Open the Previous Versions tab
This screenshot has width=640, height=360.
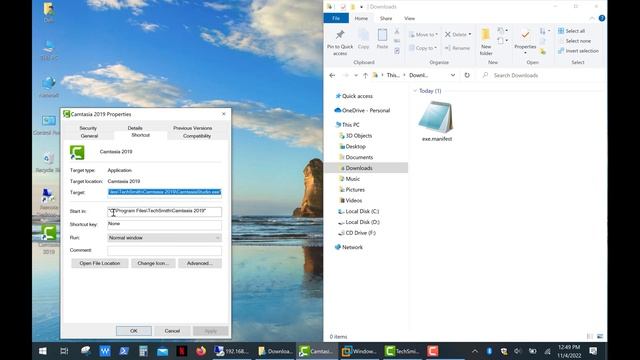[x=193, y=128]
